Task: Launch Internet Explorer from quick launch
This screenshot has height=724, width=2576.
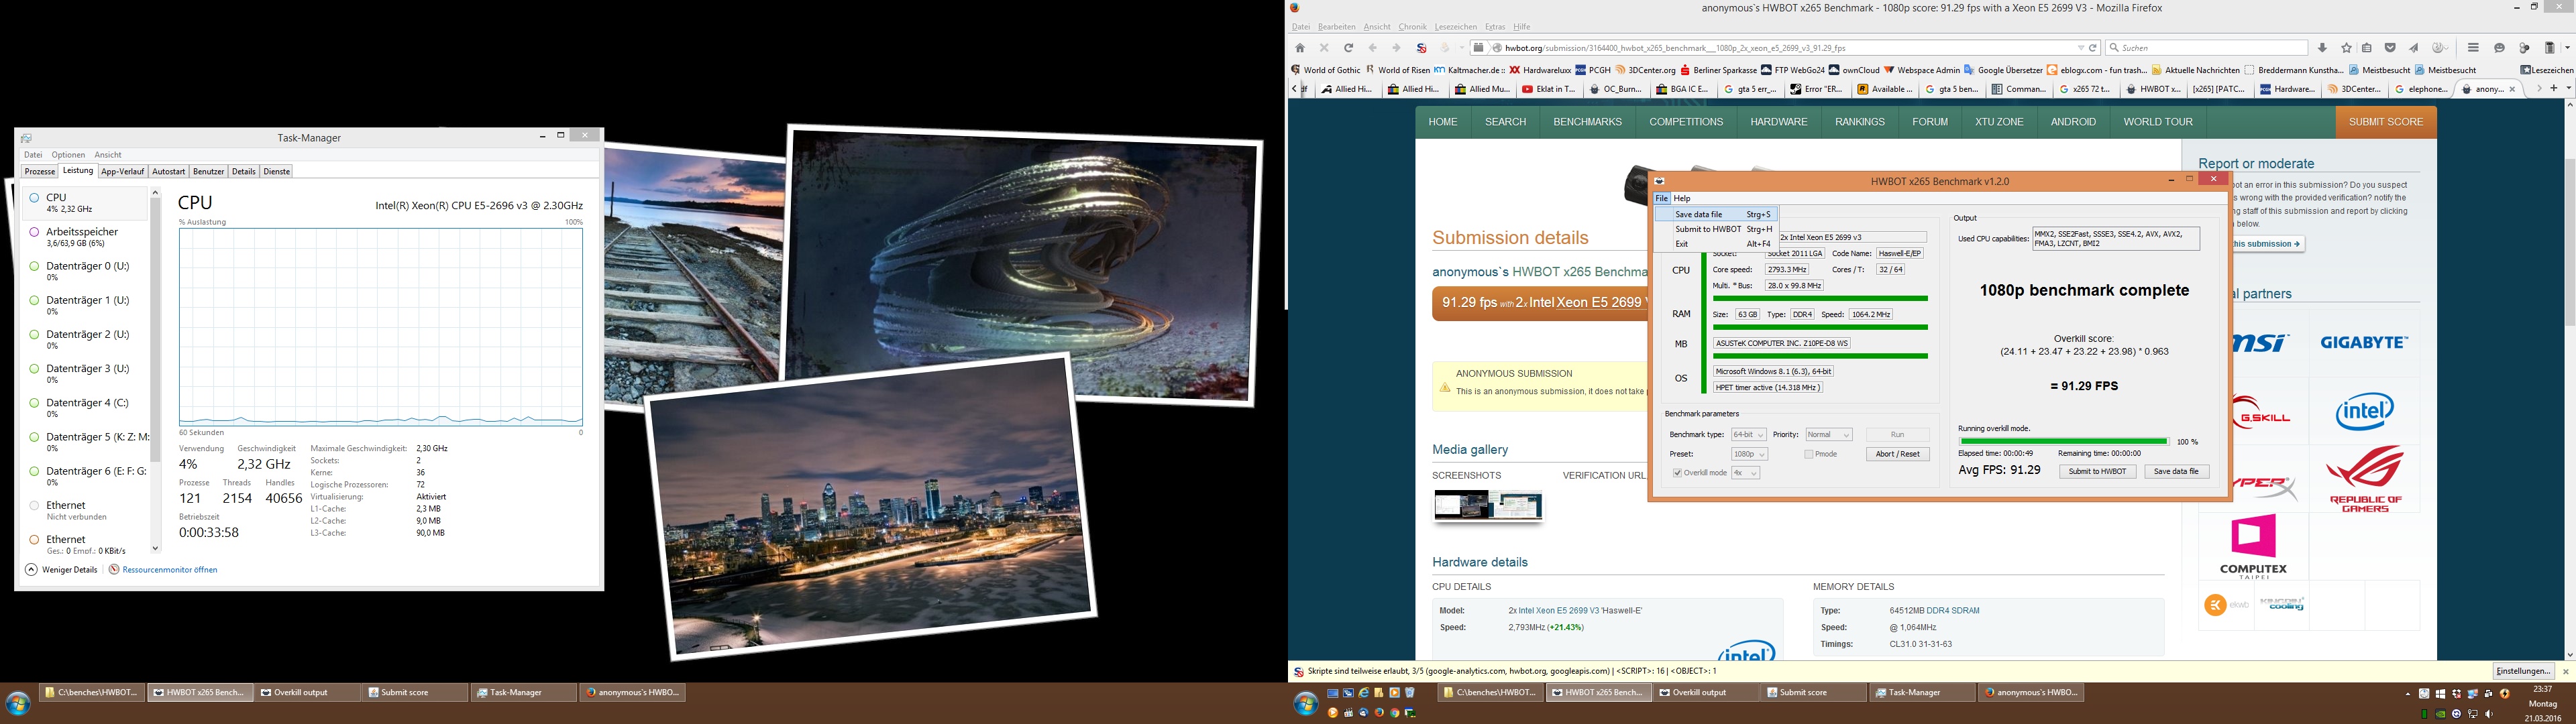Action: point(1363,692)
